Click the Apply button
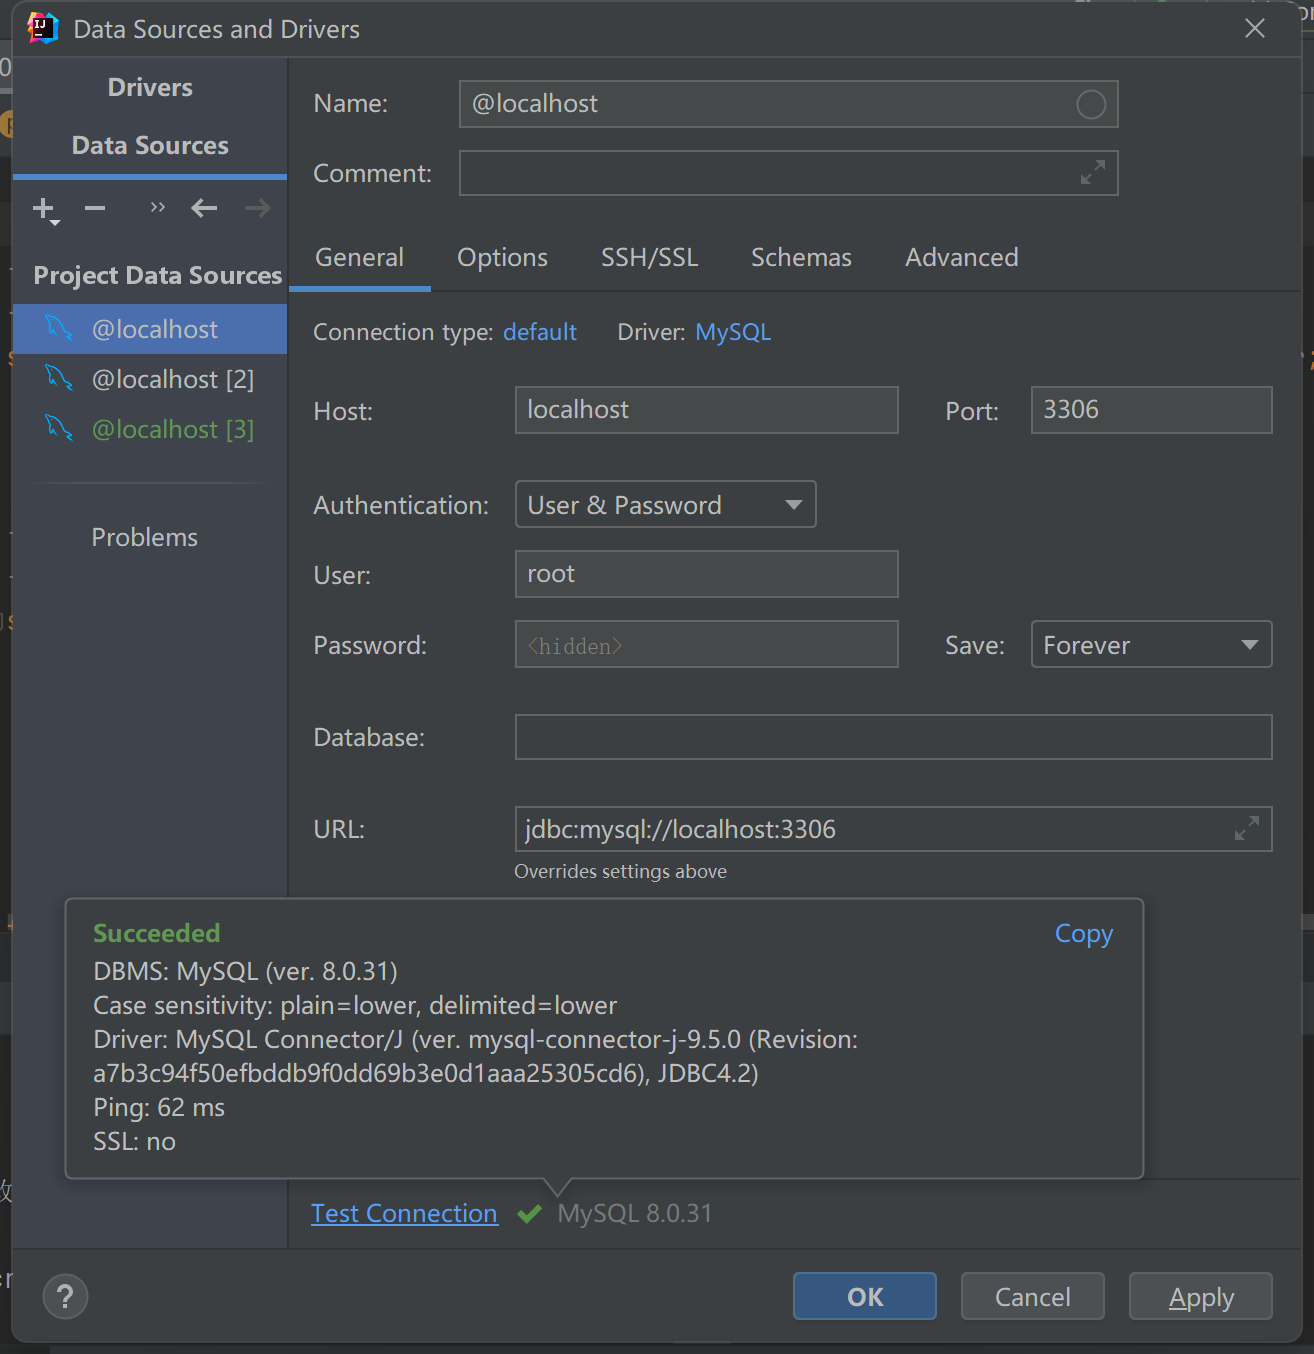Viewport: 1314px width, 1354px height. [1201, 1297]
